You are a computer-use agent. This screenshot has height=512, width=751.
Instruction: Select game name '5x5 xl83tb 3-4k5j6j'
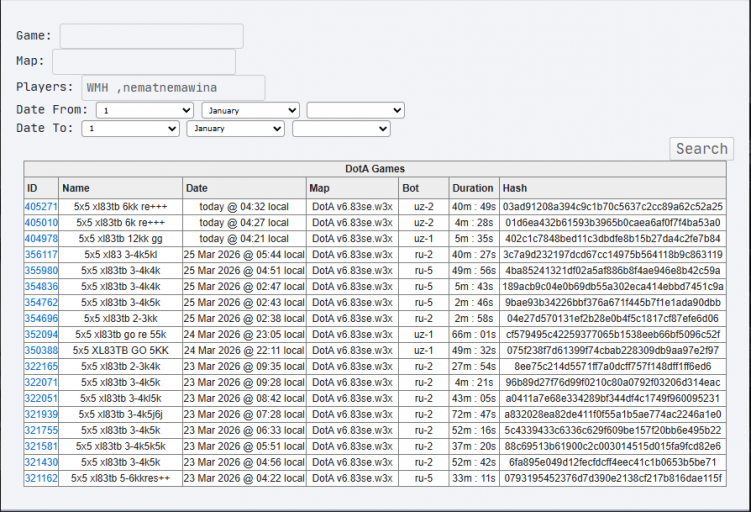pyautogui.click(x=120, y=414)
